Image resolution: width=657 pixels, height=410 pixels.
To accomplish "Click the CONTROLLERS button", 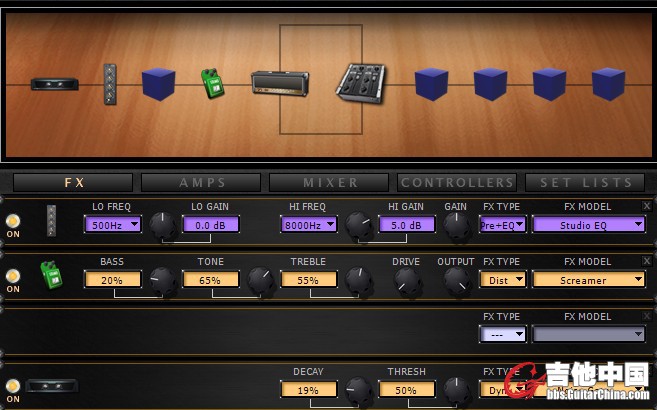I will pyautogui.click(x=457, y=183).
